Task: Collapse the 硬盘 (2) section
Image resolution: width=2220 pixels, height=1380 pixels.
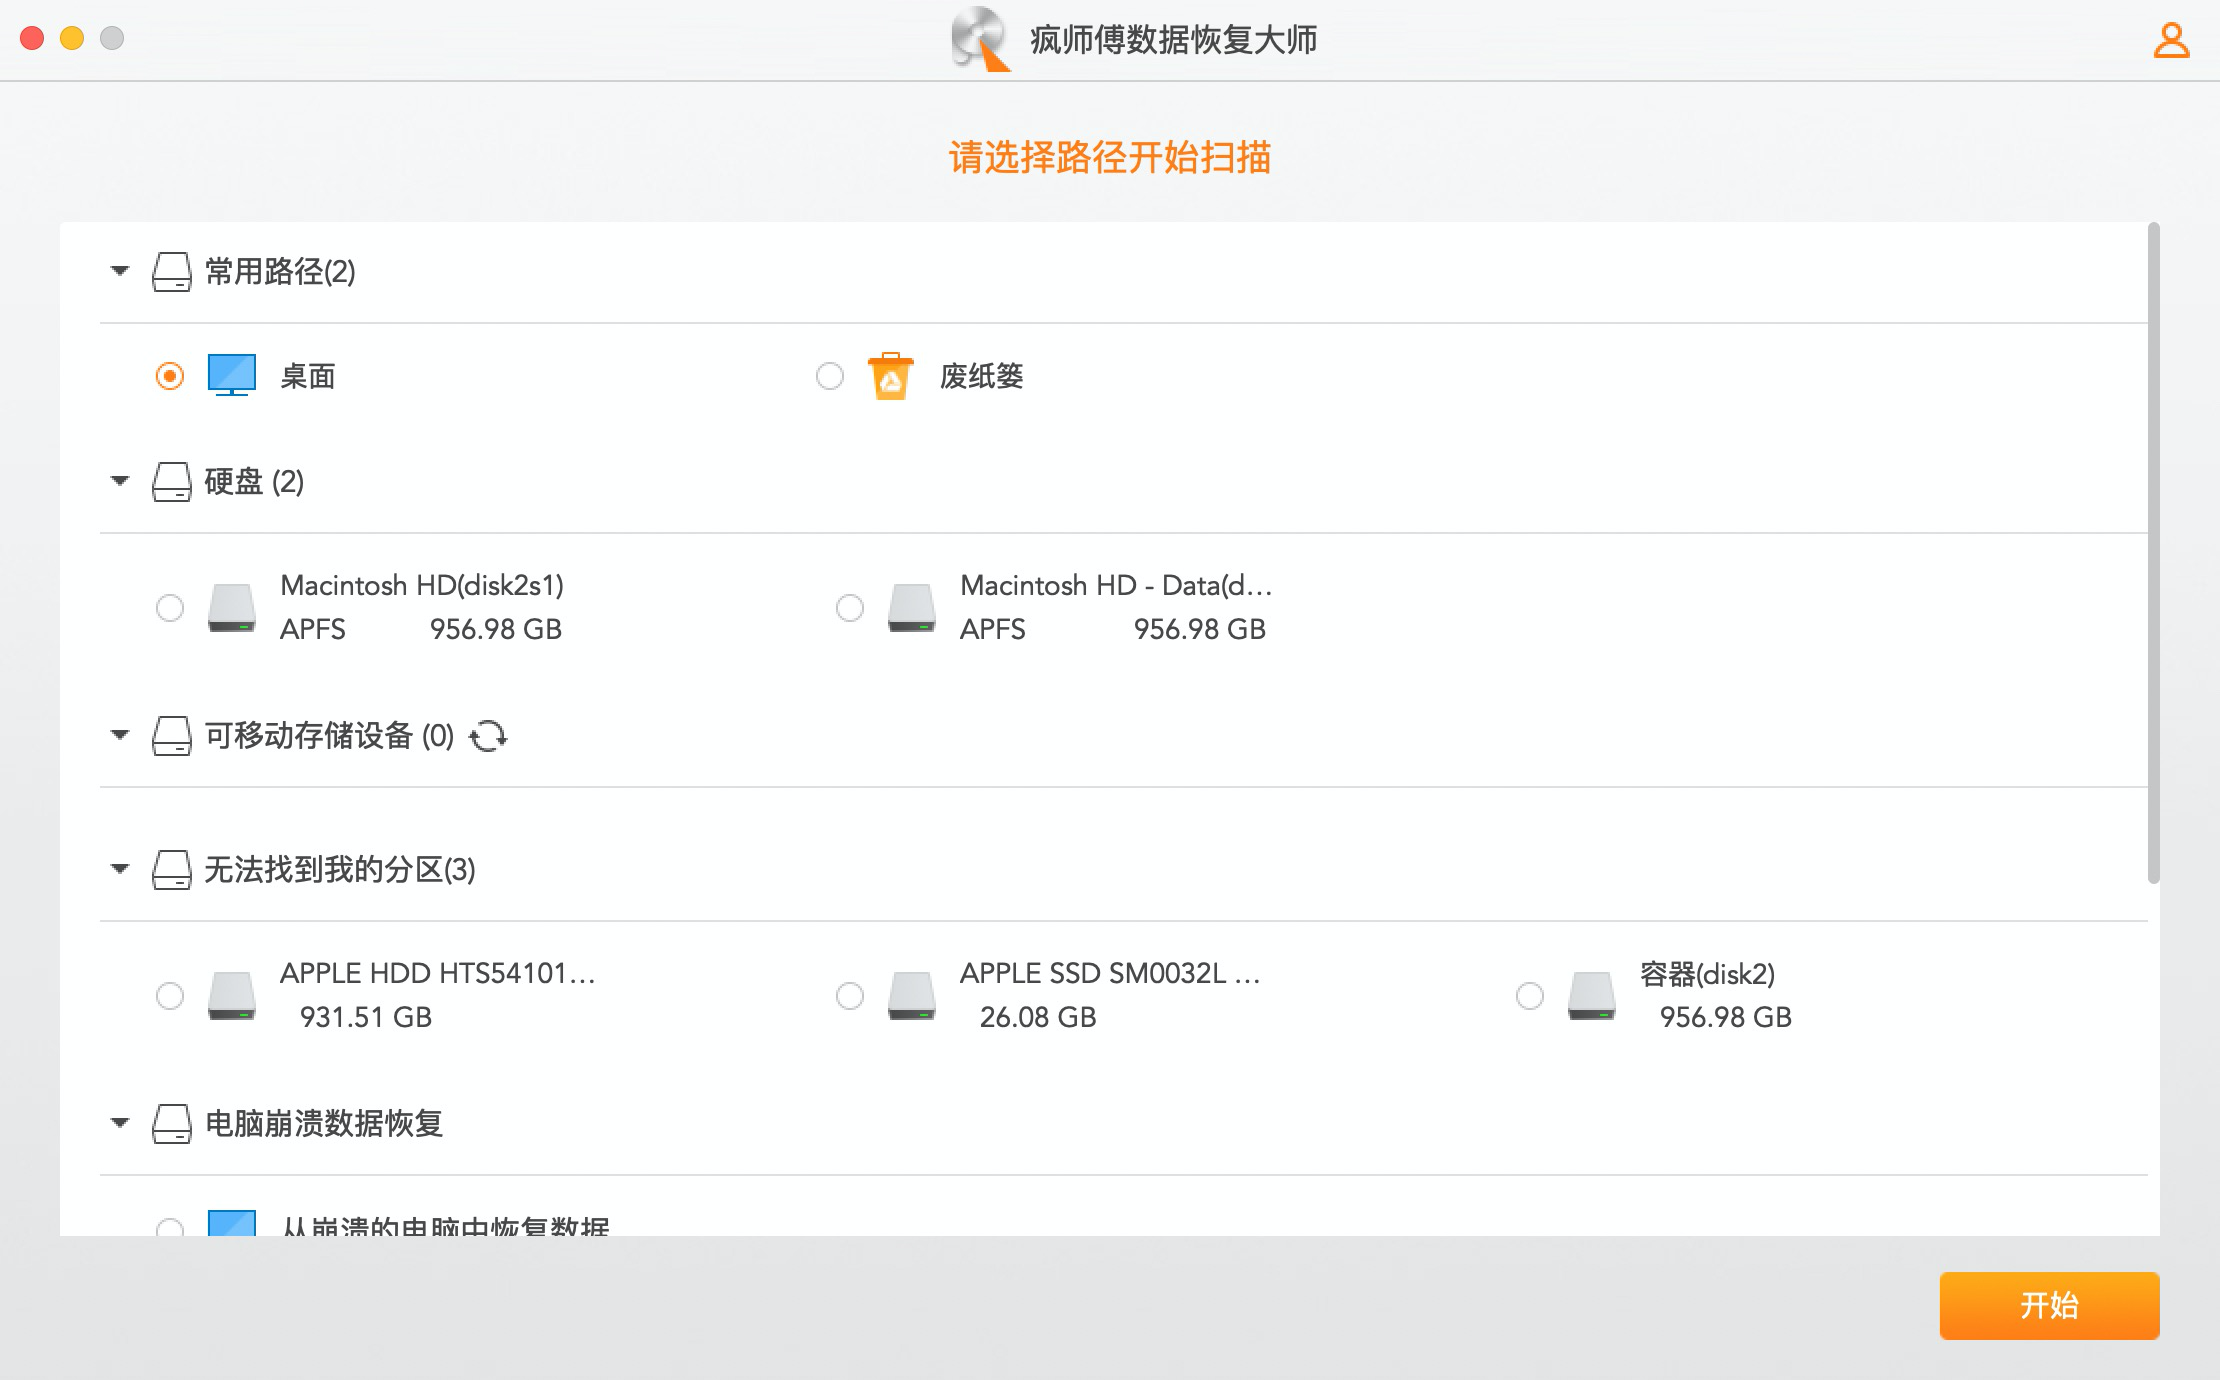Action: pos(120,481)
